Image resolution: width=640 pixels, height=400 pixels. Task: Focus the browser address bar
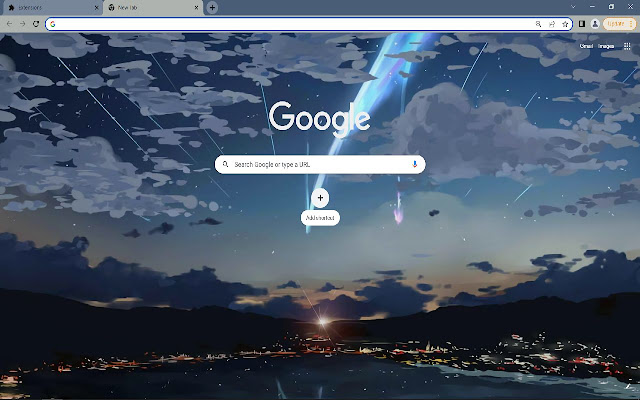[309, 24]
